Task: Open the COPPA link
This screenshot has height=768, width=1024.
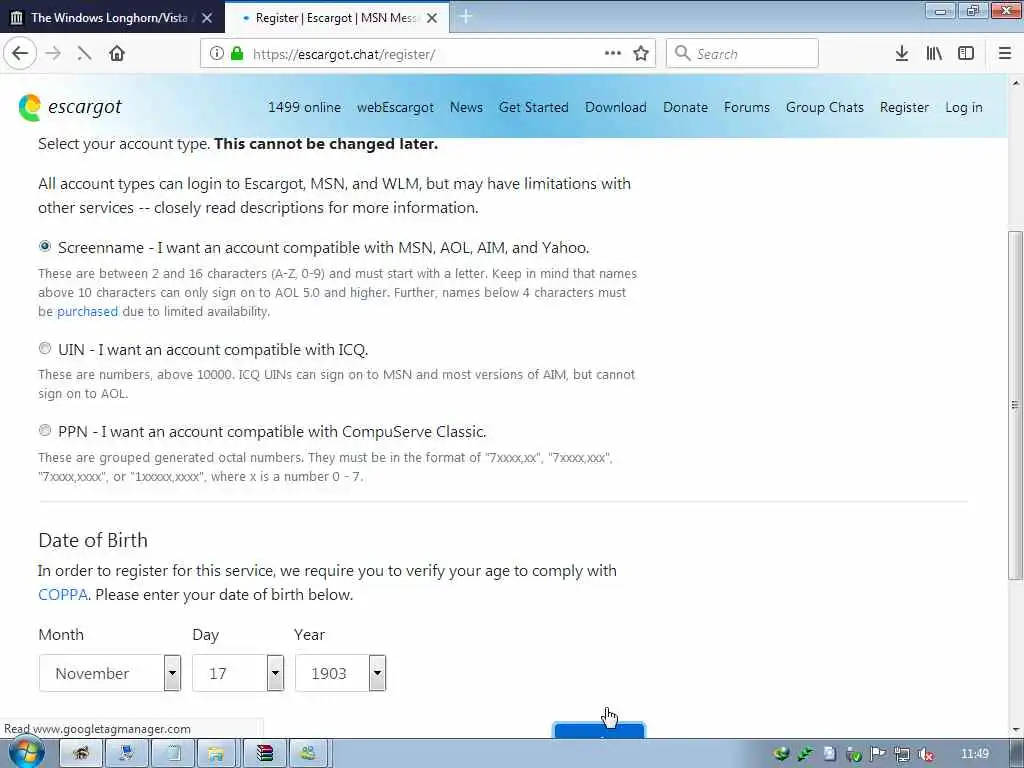Action: (63, 594)
